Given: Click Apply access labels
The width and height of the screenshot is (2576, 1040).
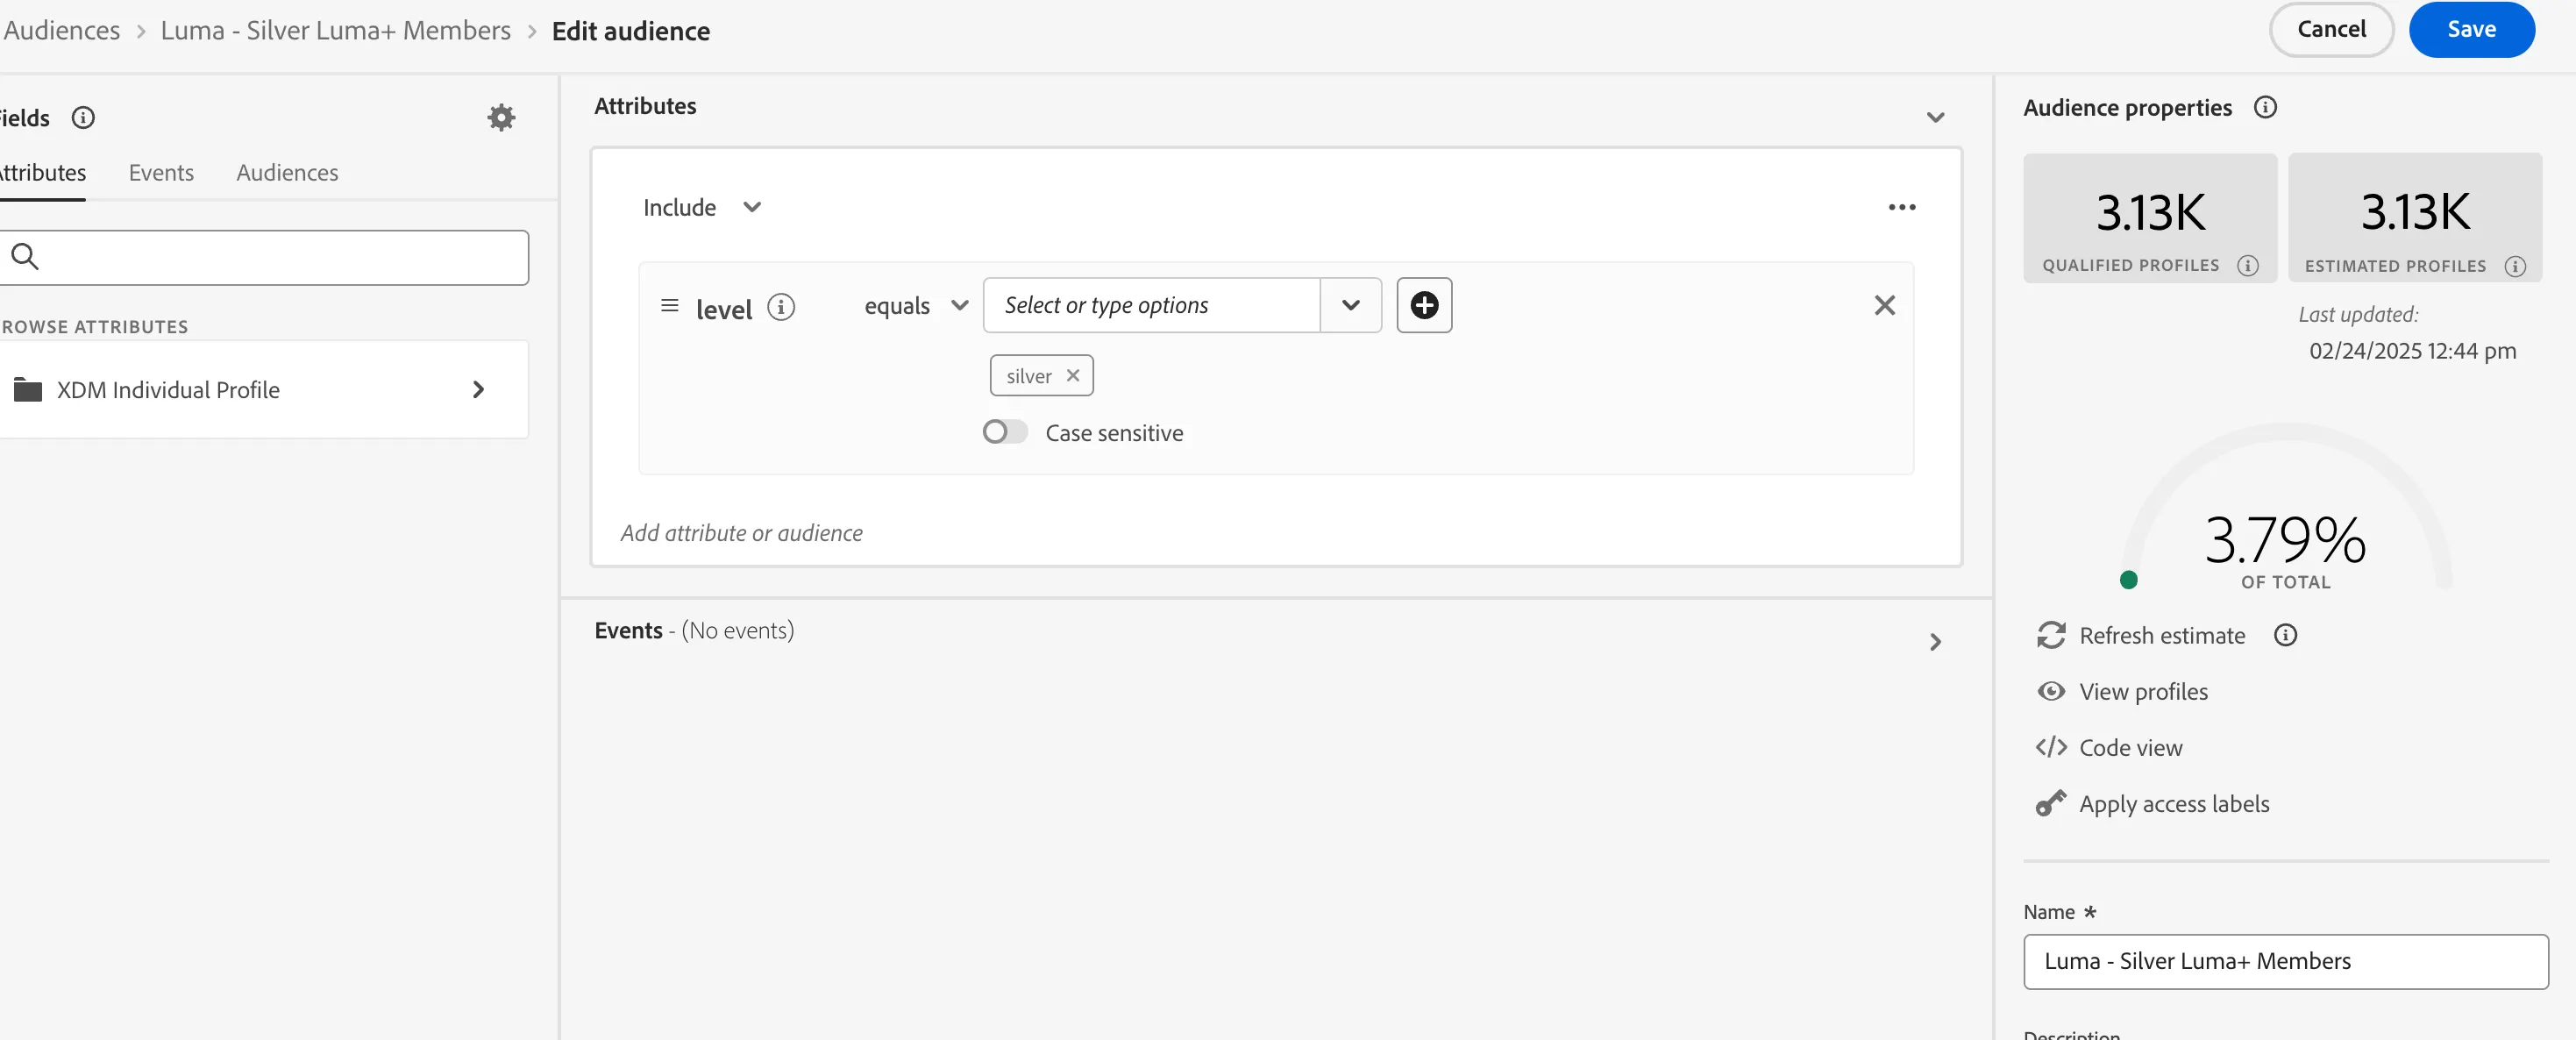Looking at the screenshot, I should [x=2174, y=803].
